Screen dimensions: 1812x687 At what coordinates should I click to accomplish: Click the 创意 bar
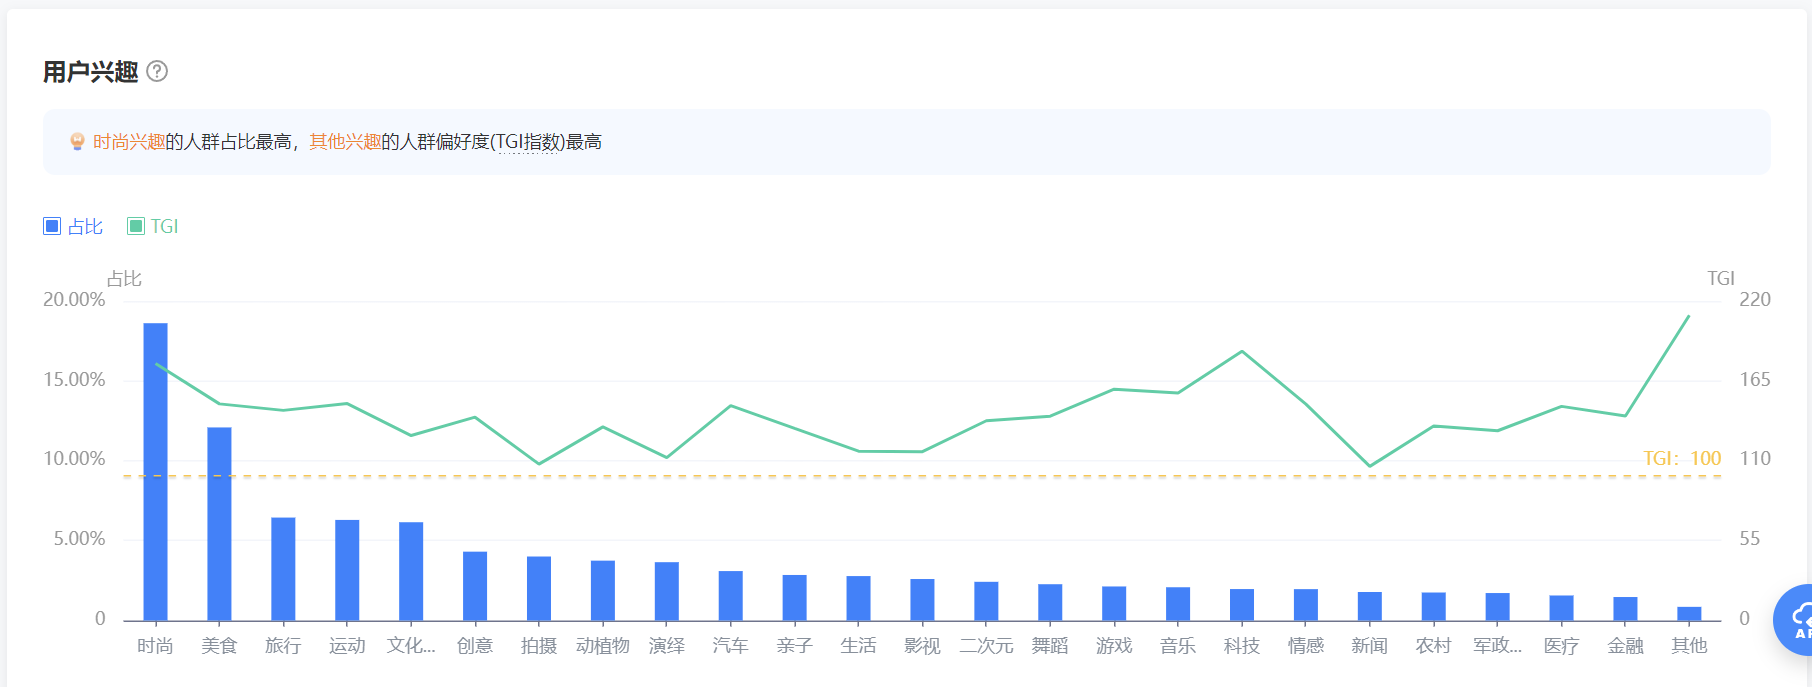(x=475, y=586)
